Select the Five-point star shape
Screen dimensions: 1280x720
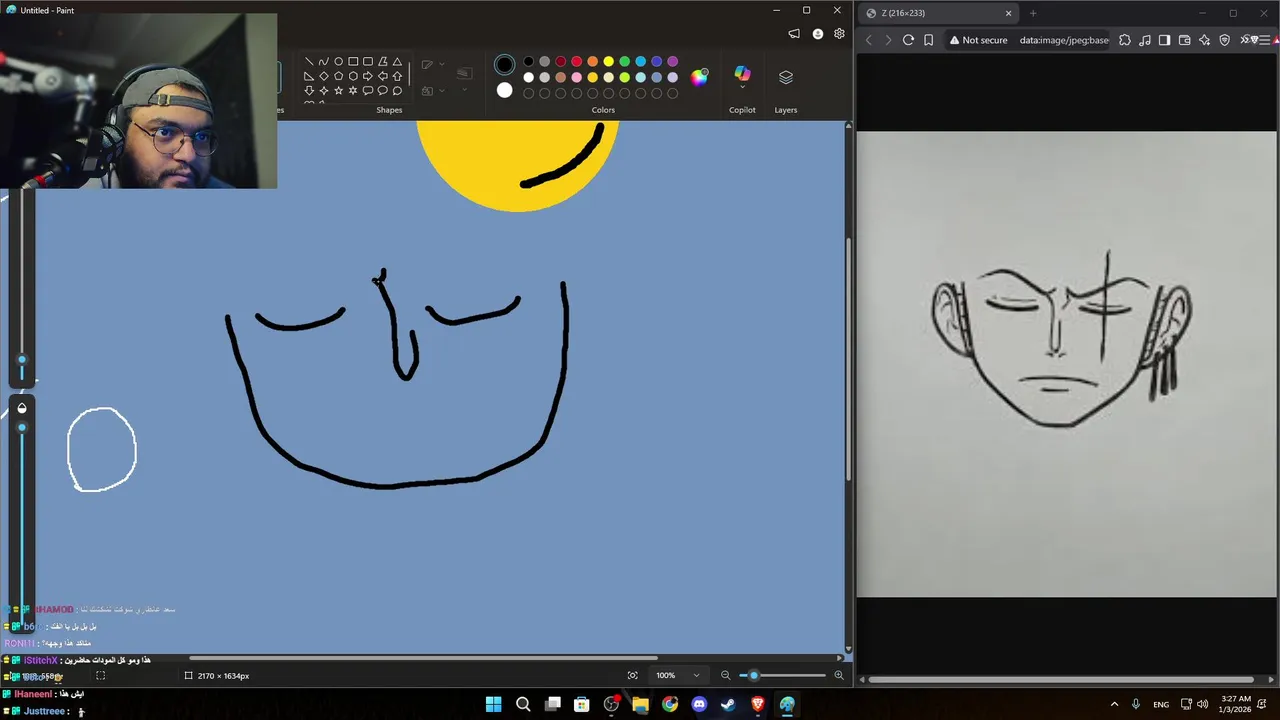pos(338,91)
